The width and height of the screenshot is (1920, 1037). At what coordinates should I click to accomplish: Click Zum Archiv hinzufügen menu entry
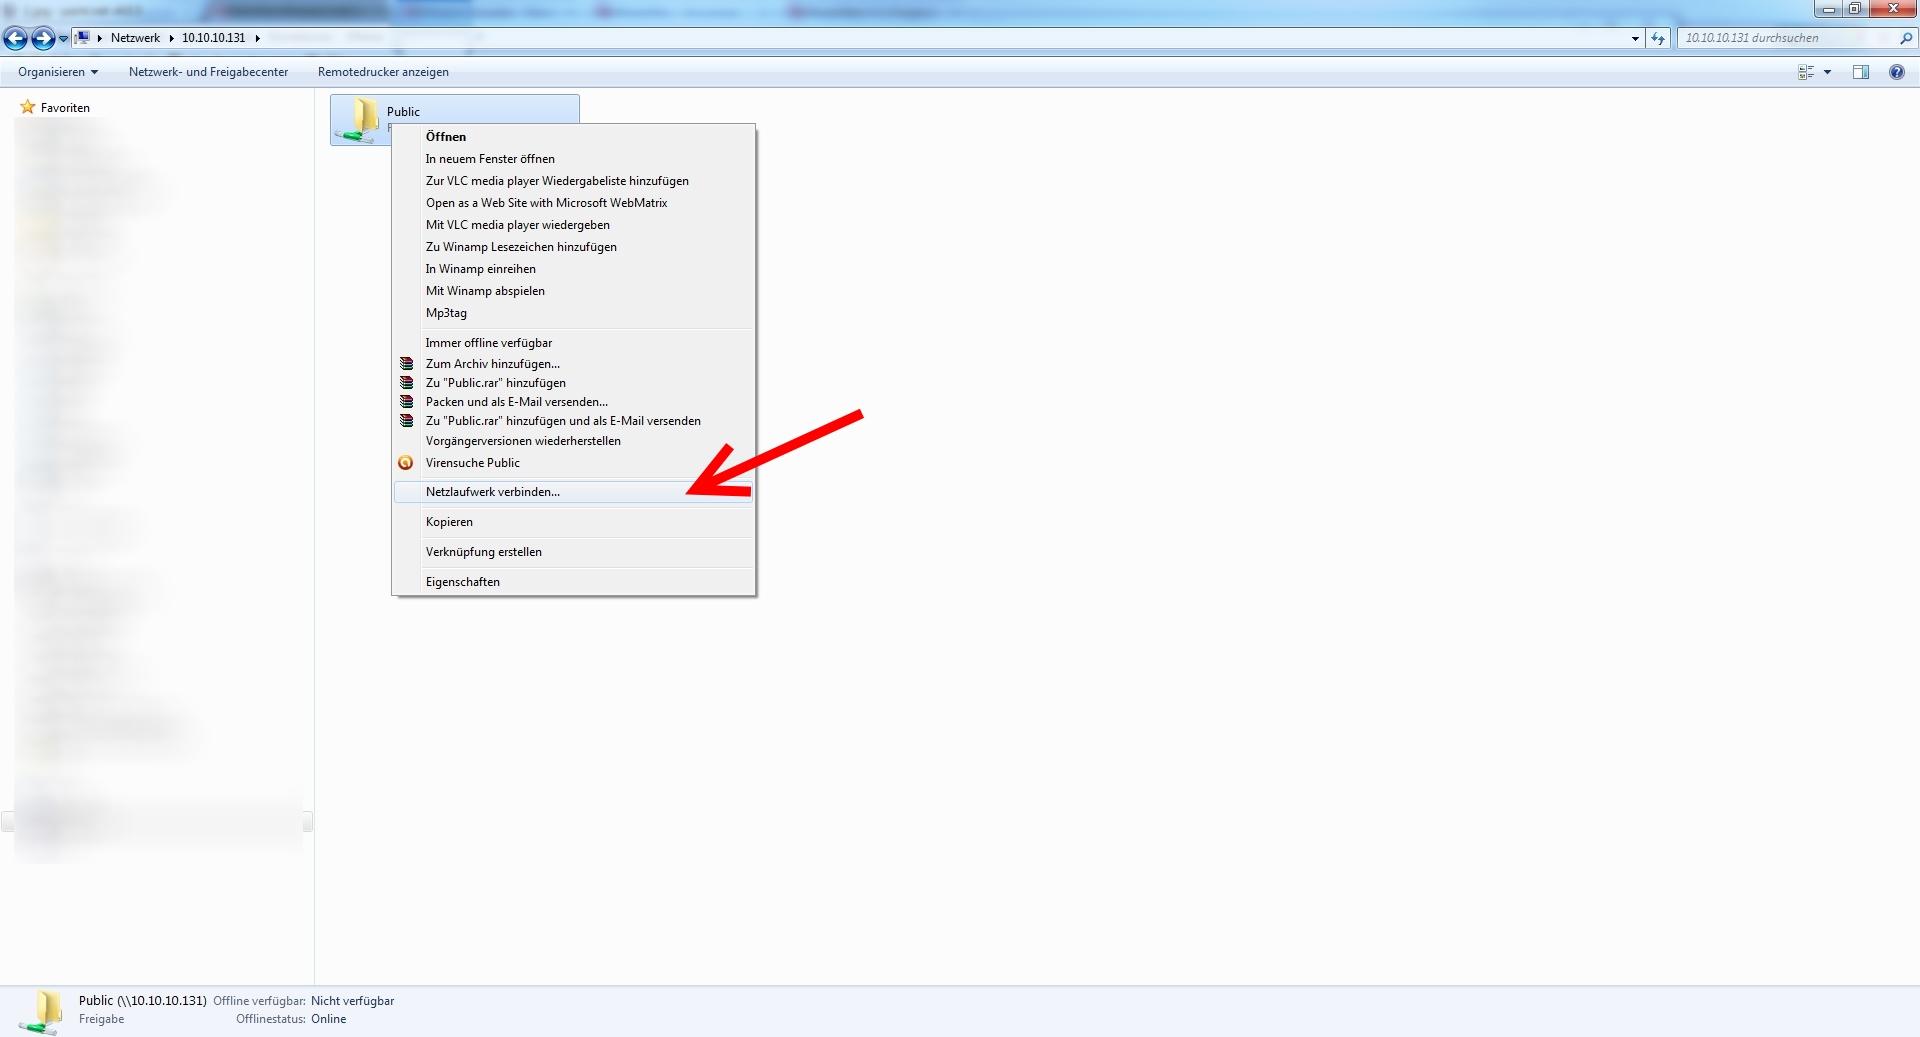(492, 364)
